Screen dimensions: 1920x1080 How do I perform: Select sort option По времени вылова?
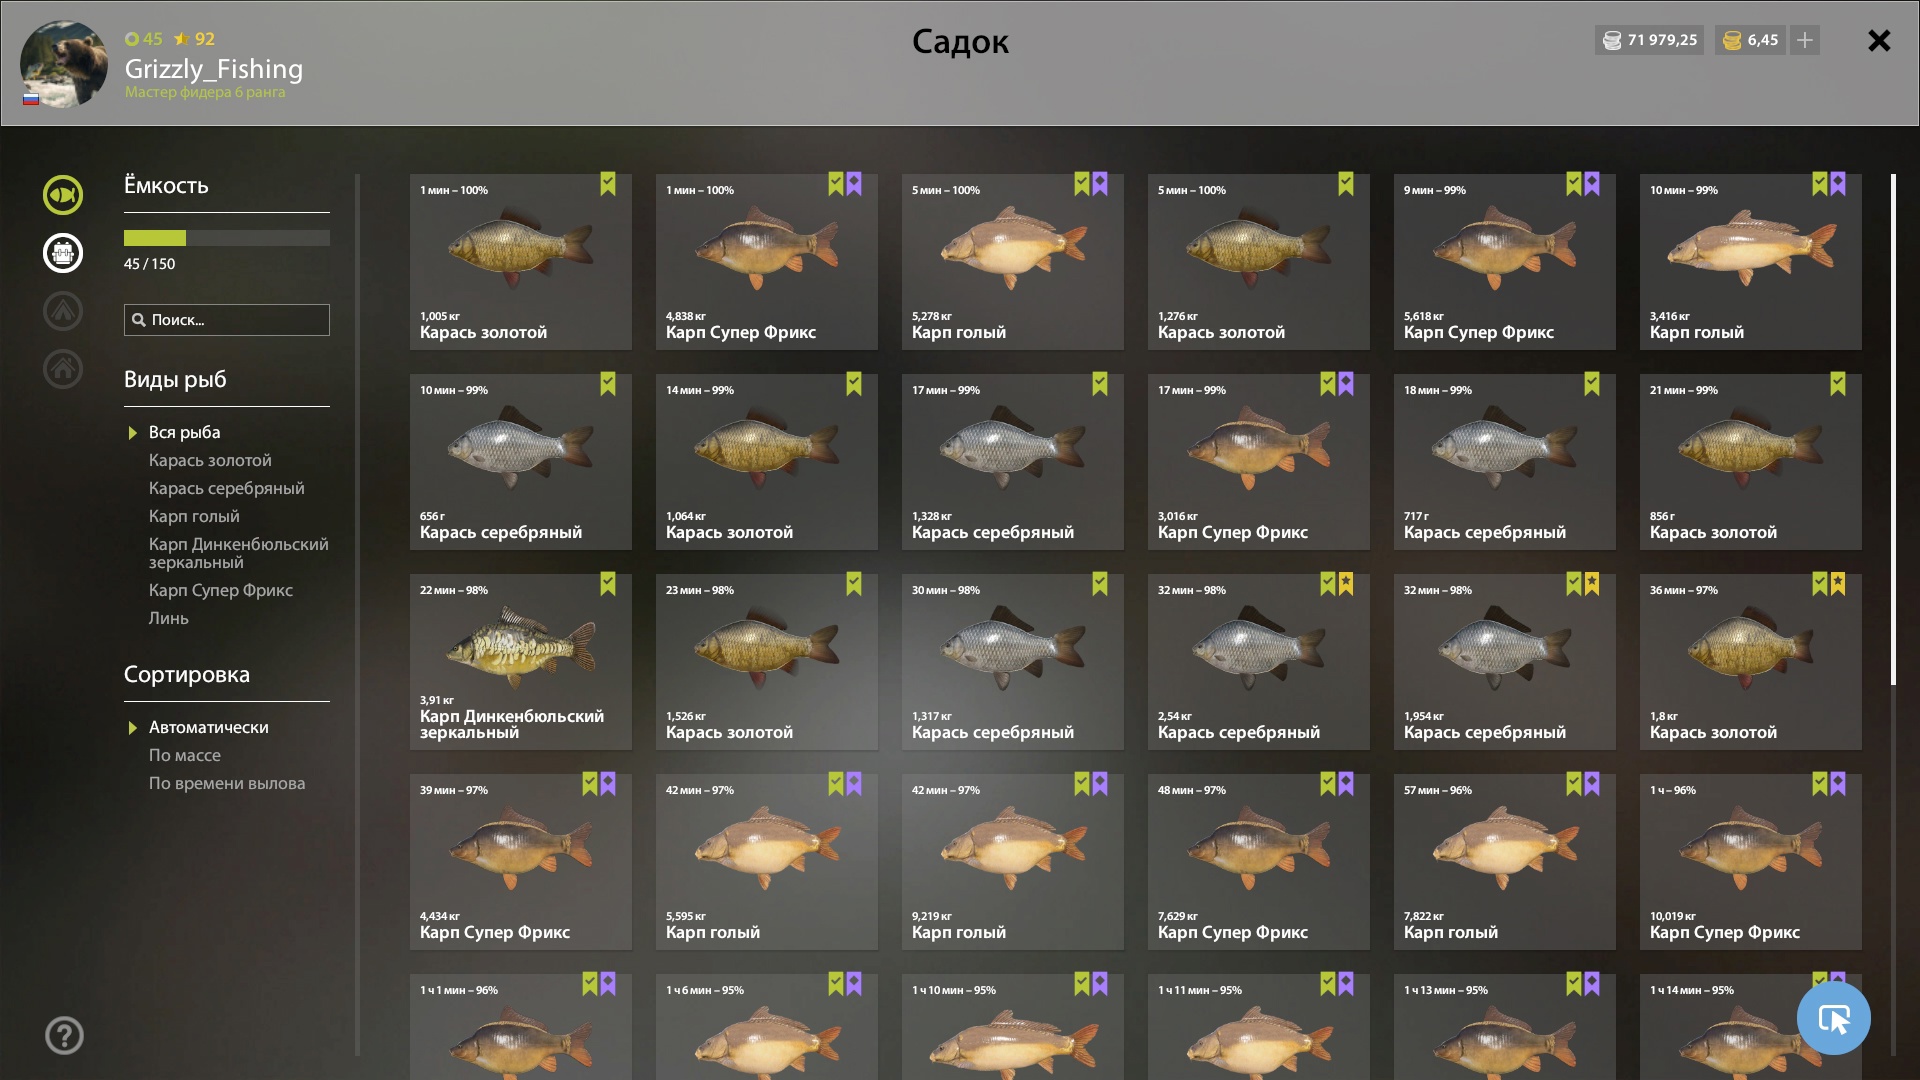tap(227, 783)
